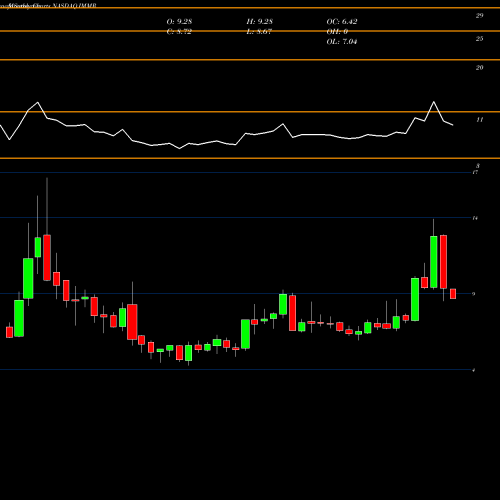Click the "OC: 6.42" reading
Screen dimensions: 500x500
[342, 22]
